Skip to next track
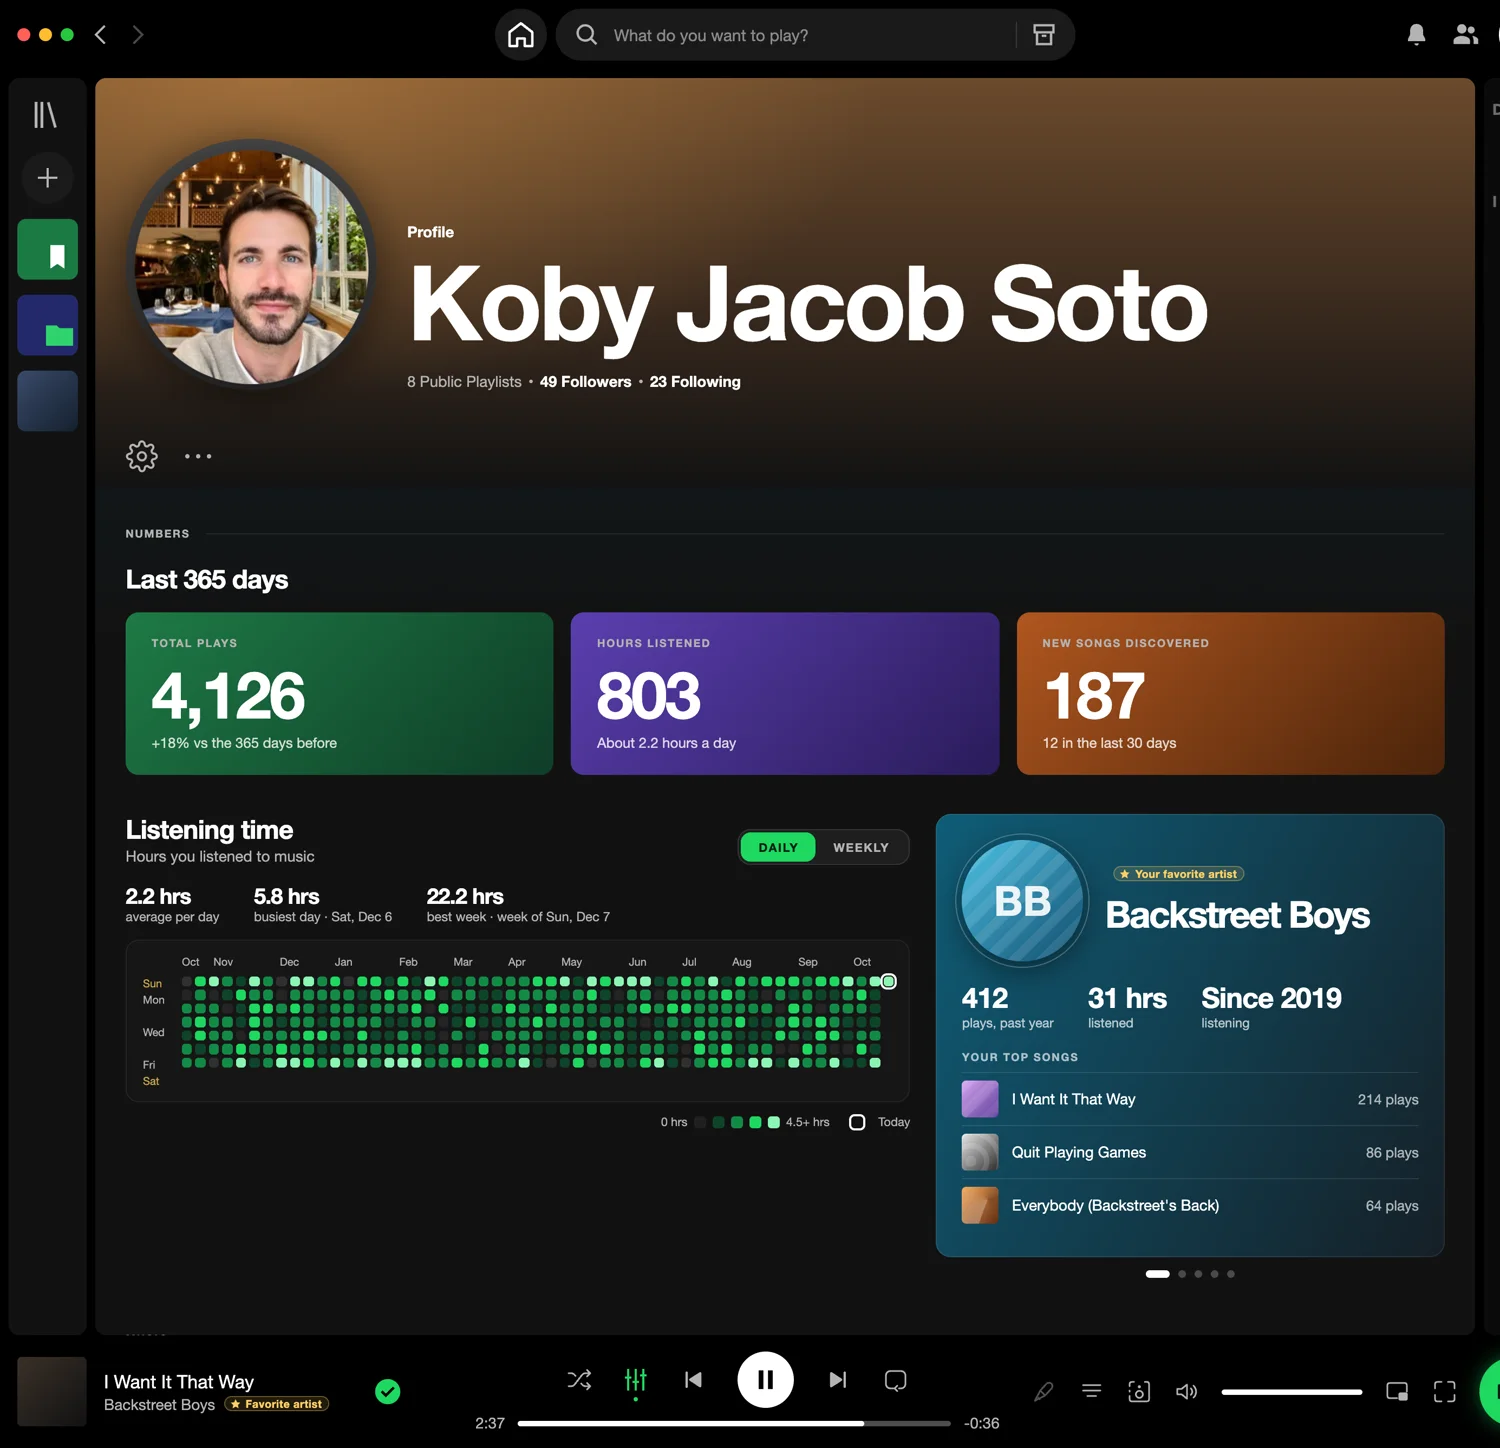This screenshot has width=1500, height=1448. tap(838, 1380)
